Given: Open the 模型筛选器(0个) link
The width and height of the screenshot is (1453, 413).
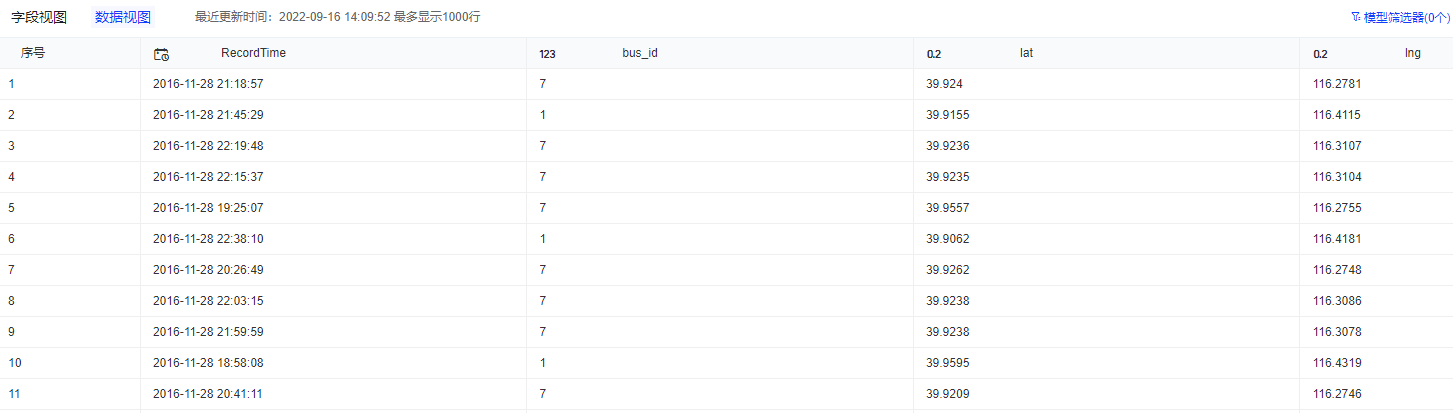Looking at the screenshot, I should [1403, 17].
